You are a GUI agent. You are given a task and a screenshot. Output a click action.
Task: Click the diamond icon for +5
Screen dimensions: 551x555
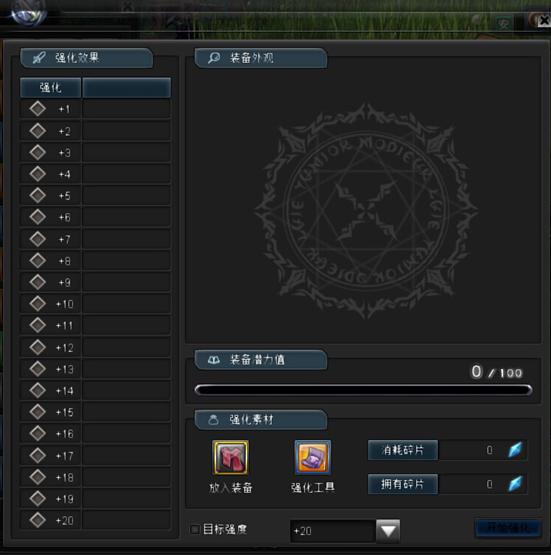point(38,195)
